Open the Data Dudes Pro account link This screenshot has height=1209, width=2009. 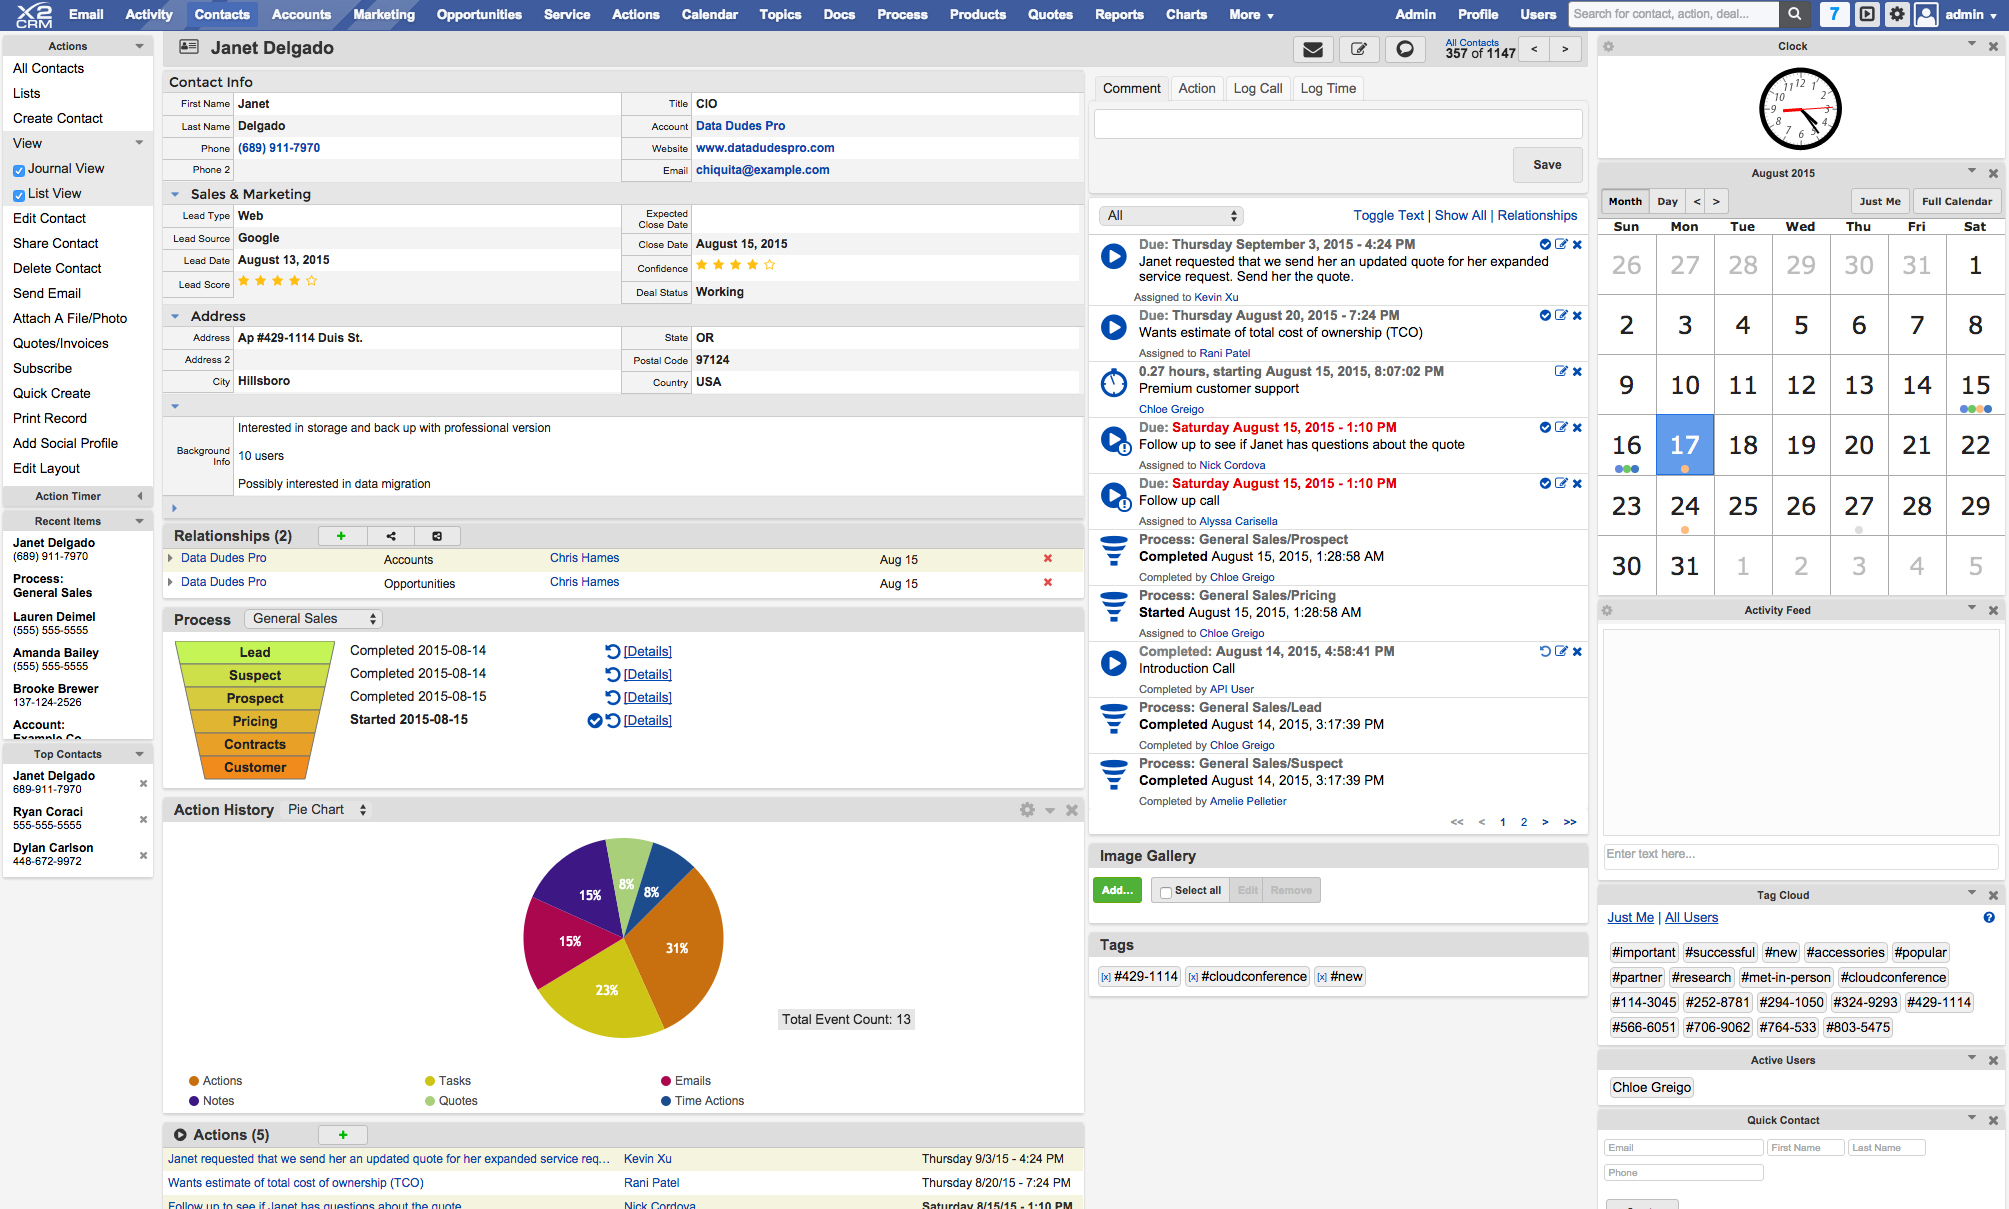click(740, 126)
